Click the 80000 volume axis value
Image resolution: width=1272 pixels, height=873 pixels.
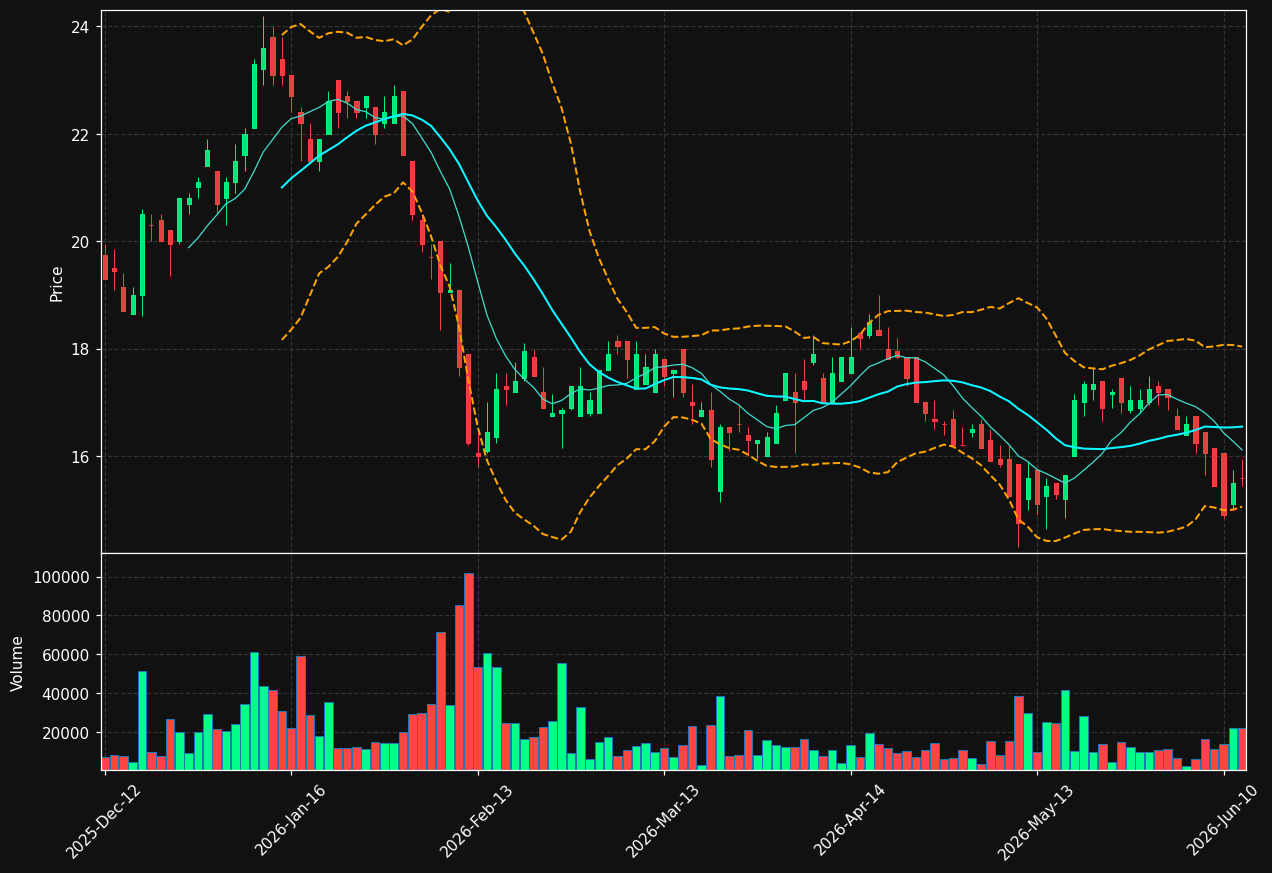[x=66, y=617]
